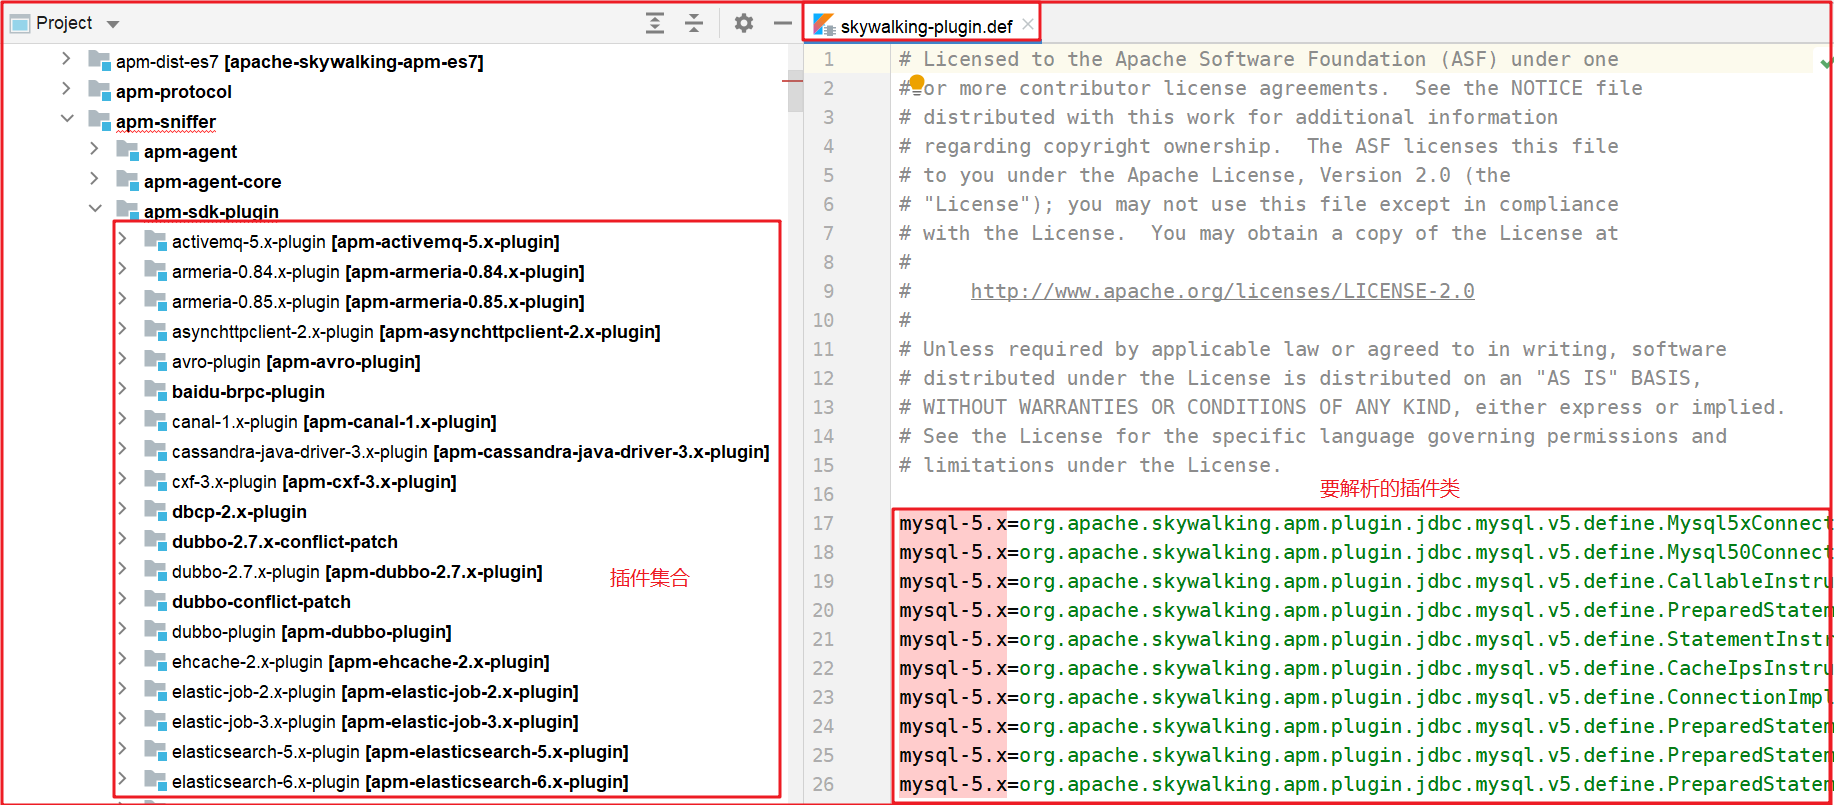Click line number 17 in gutter
Image resolution: width=1834 pixels, height=805 pixels.
pos(823,523)
